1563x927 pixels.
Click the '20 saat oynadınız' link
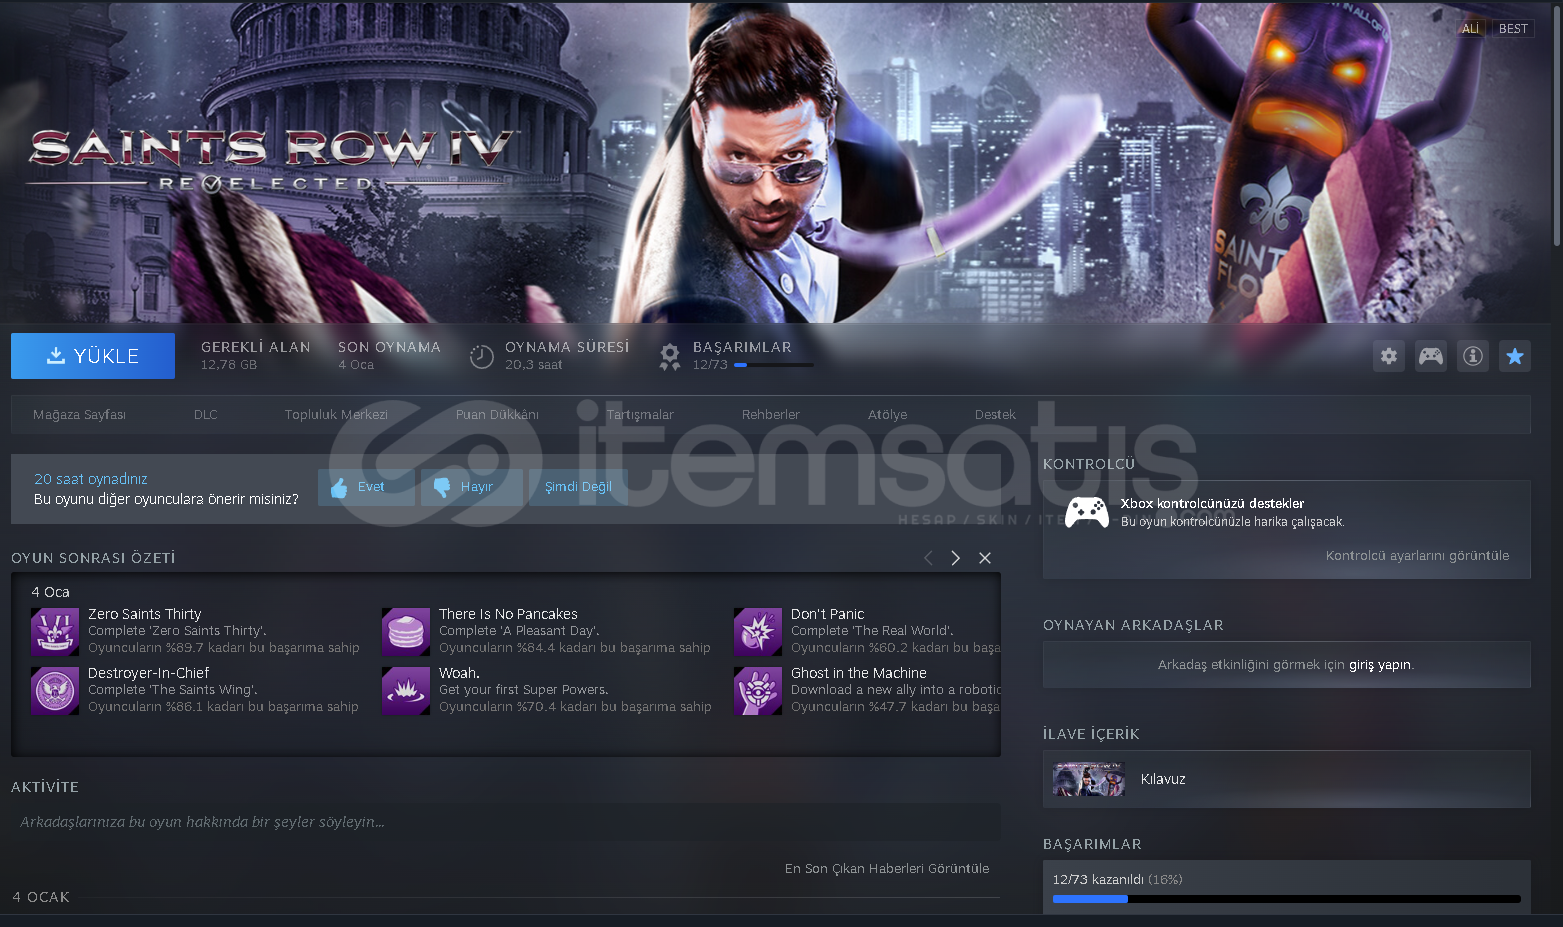point(90,479)
